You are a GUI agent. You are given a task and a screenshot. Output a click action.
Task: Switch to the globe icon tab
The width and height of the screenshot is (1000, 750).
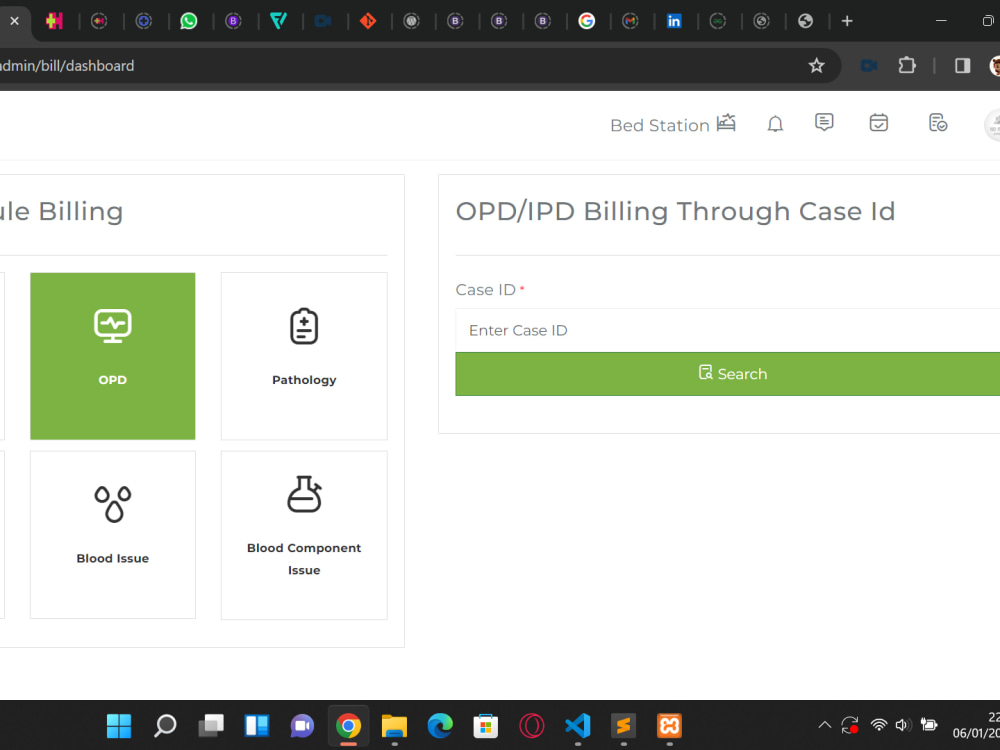[805, 21]
